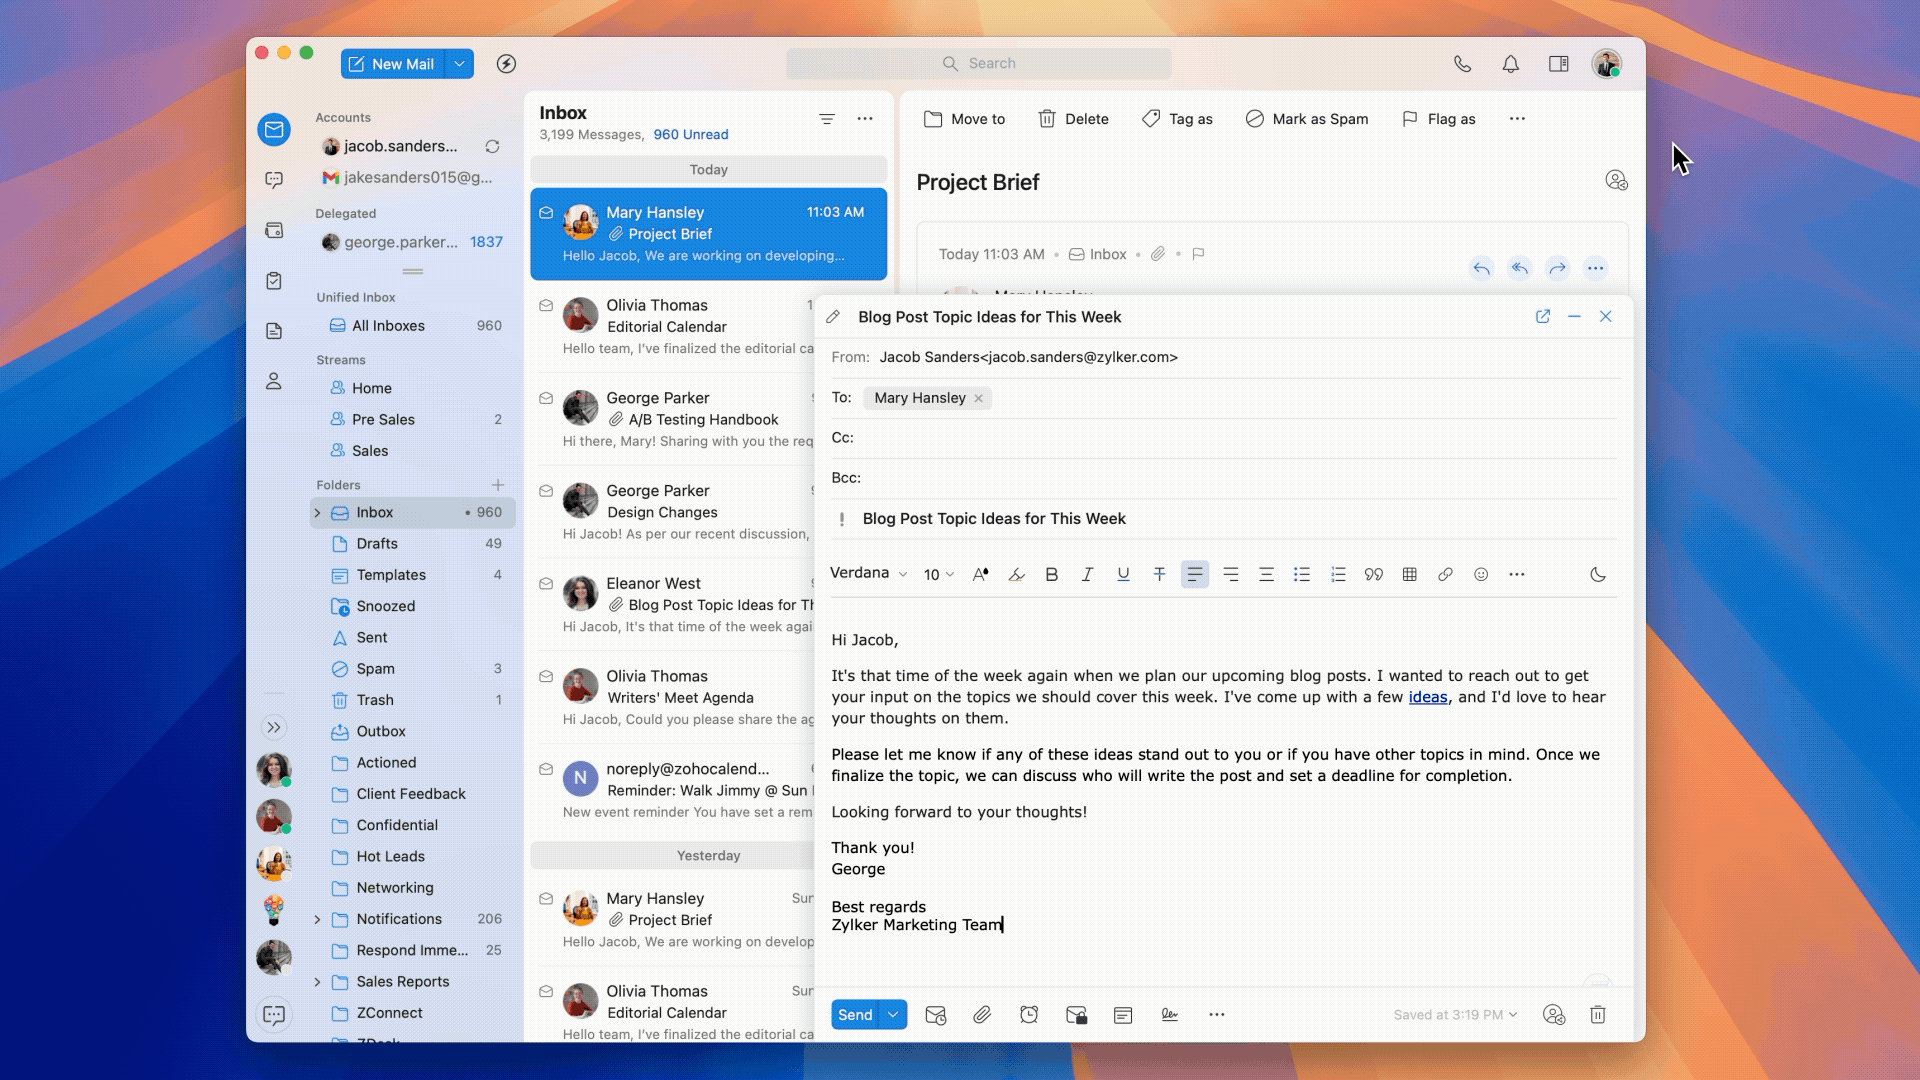Expand the Send button dropdown arrow
The image size is (1920, 1080).
coord(893,1015)
